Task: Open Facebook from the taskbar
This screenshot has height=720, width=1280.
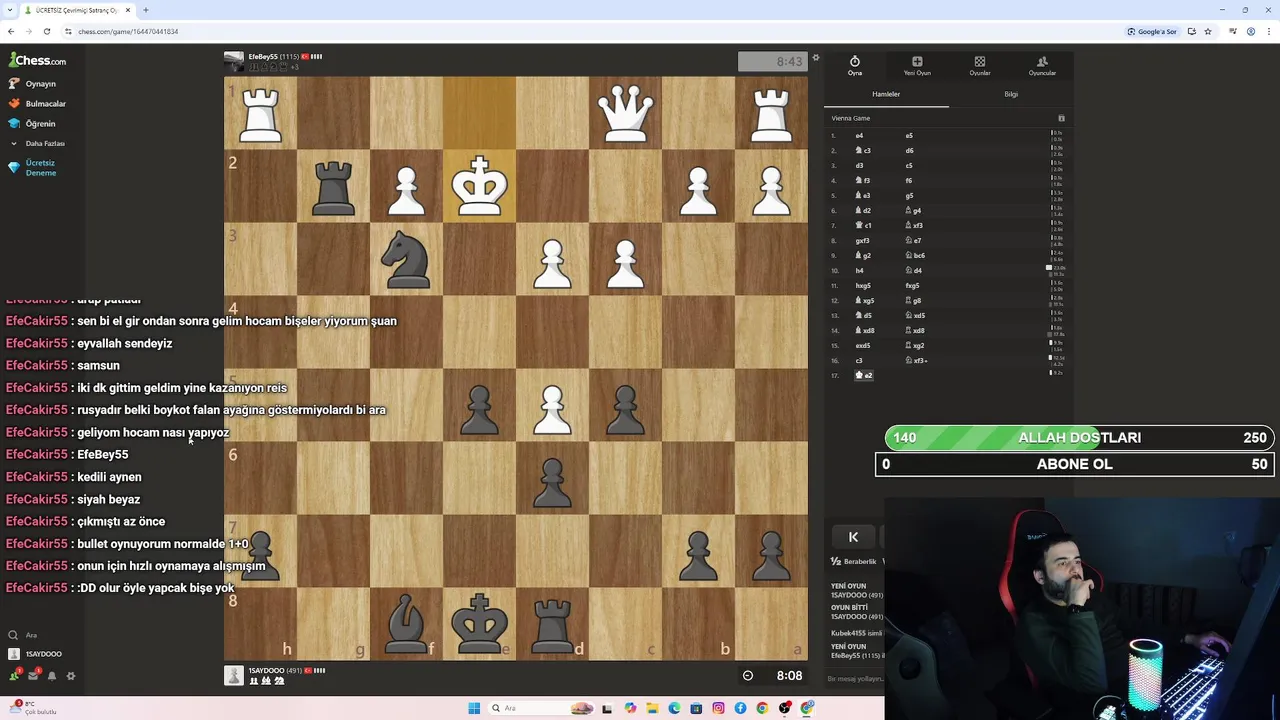Action: click(x=740, y=708)
